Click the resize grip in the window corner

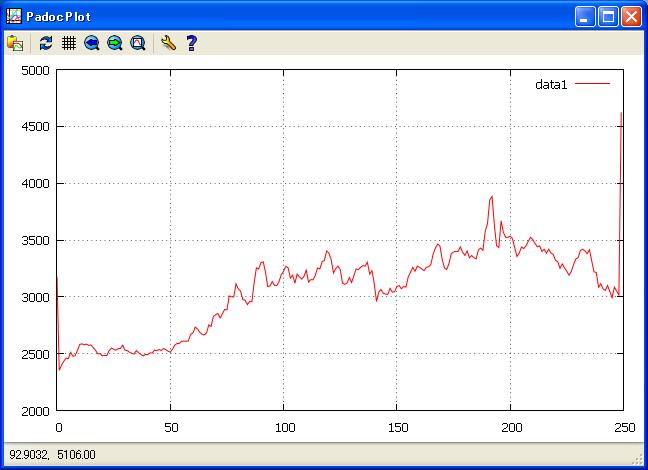pyautogui.click(x=638, y=459)
